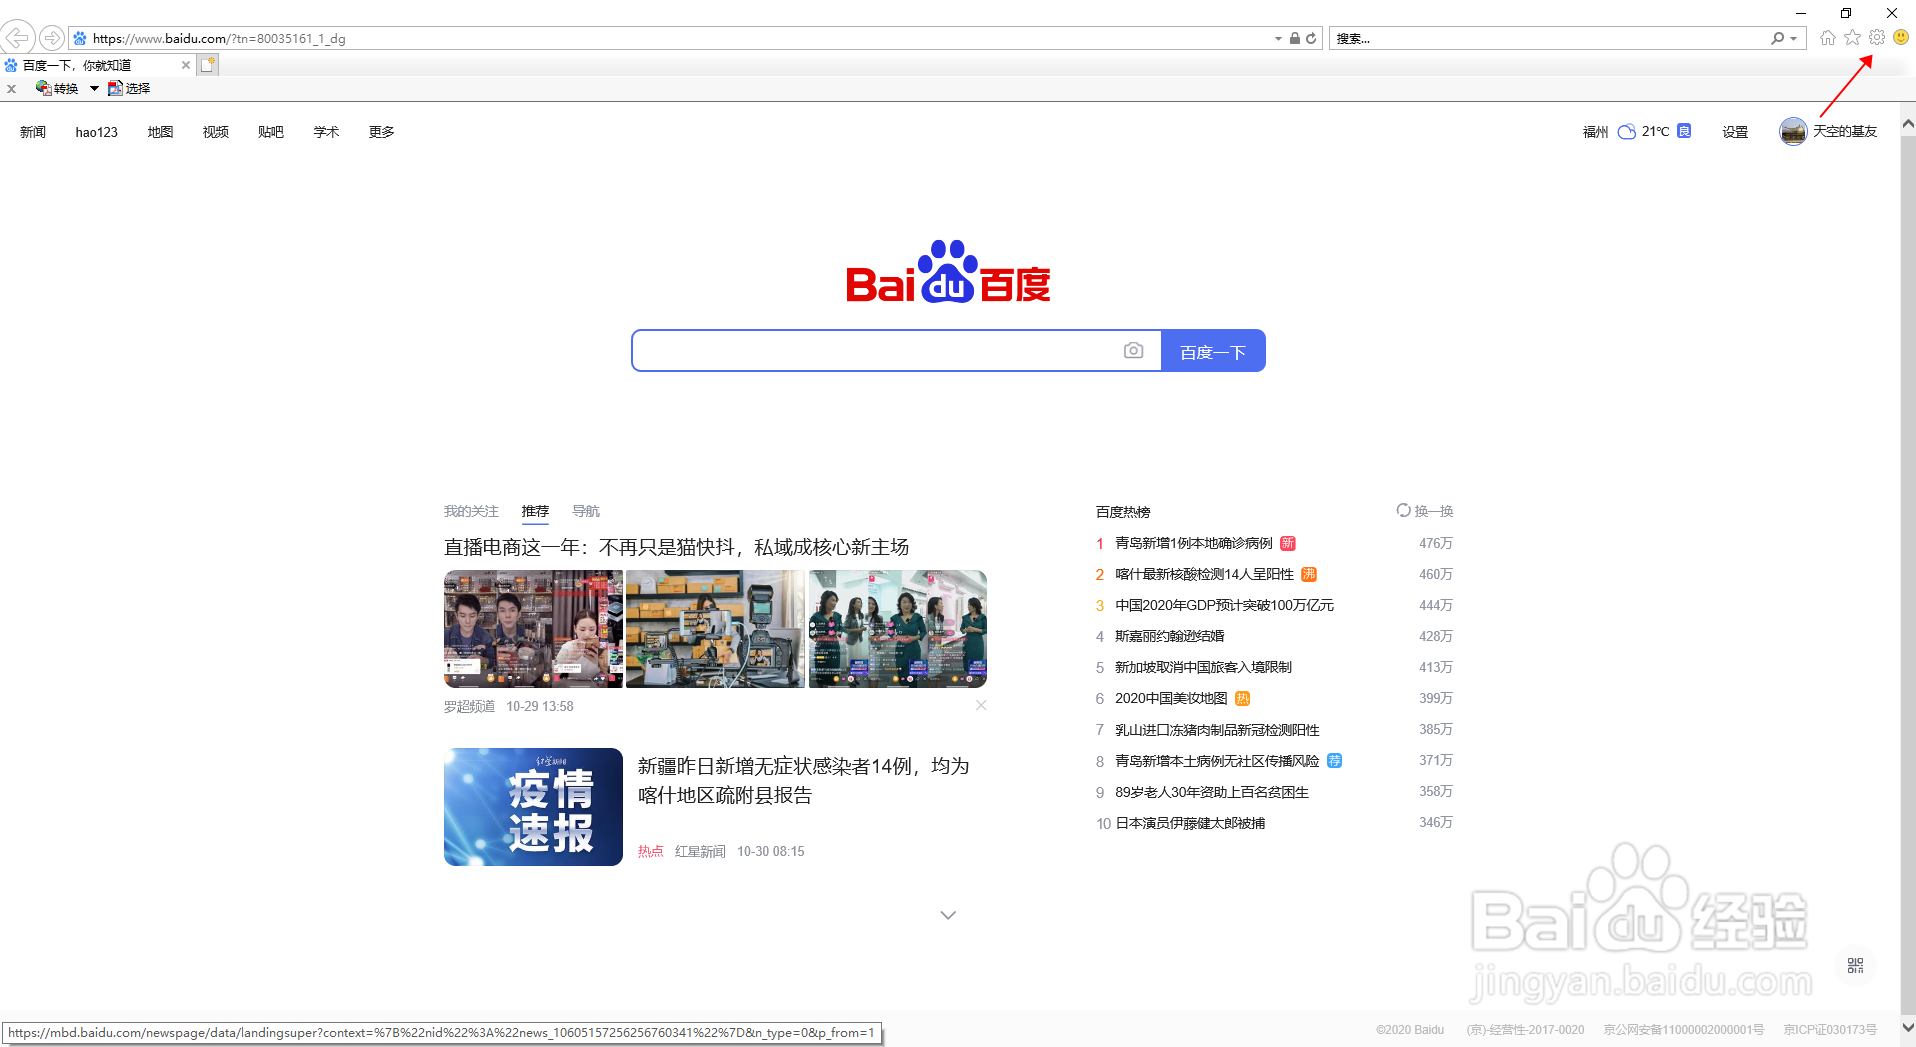The height and width of the screenshot is (1047, 1916).
Task: Open article 直播电商这一年 headline
Action: pos(676,547)
